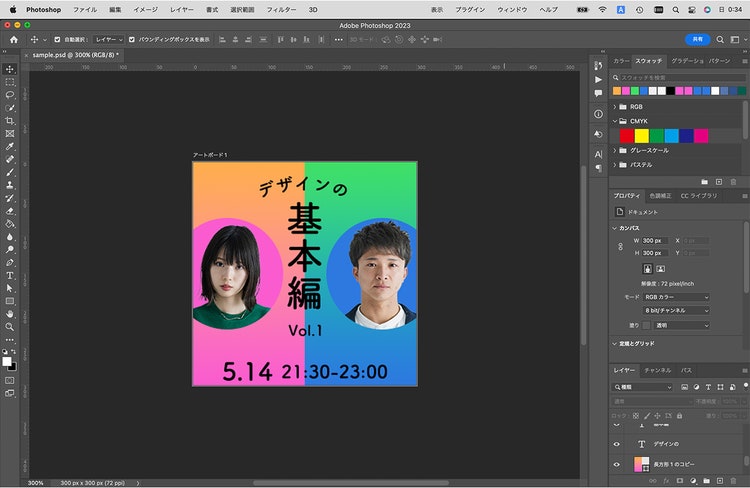The image size is (750, 488).
Task: Open the Apple menu
Action: pyautogui.click(x=13, y=10)
